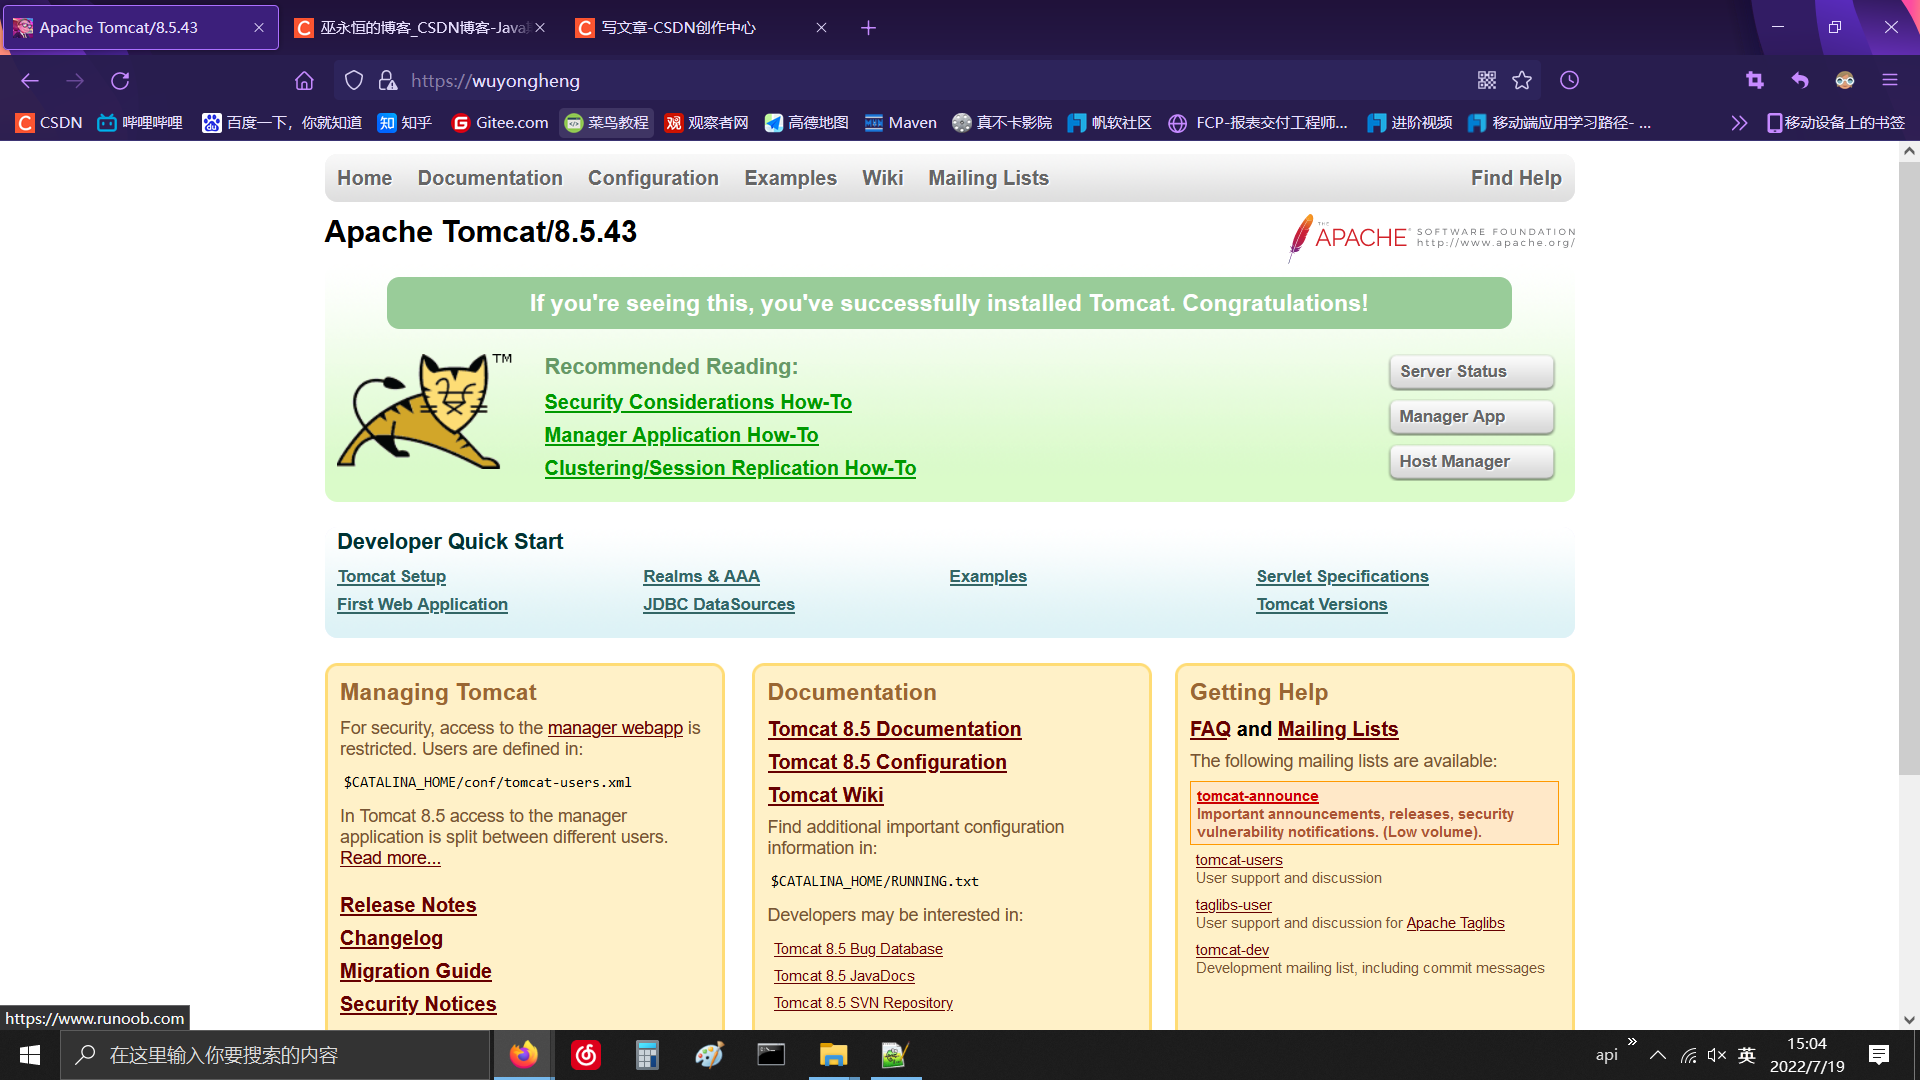Click the muted volume tray icon
The height and width of the screenshot is (1080, 1920).
click(1717, 1055)
